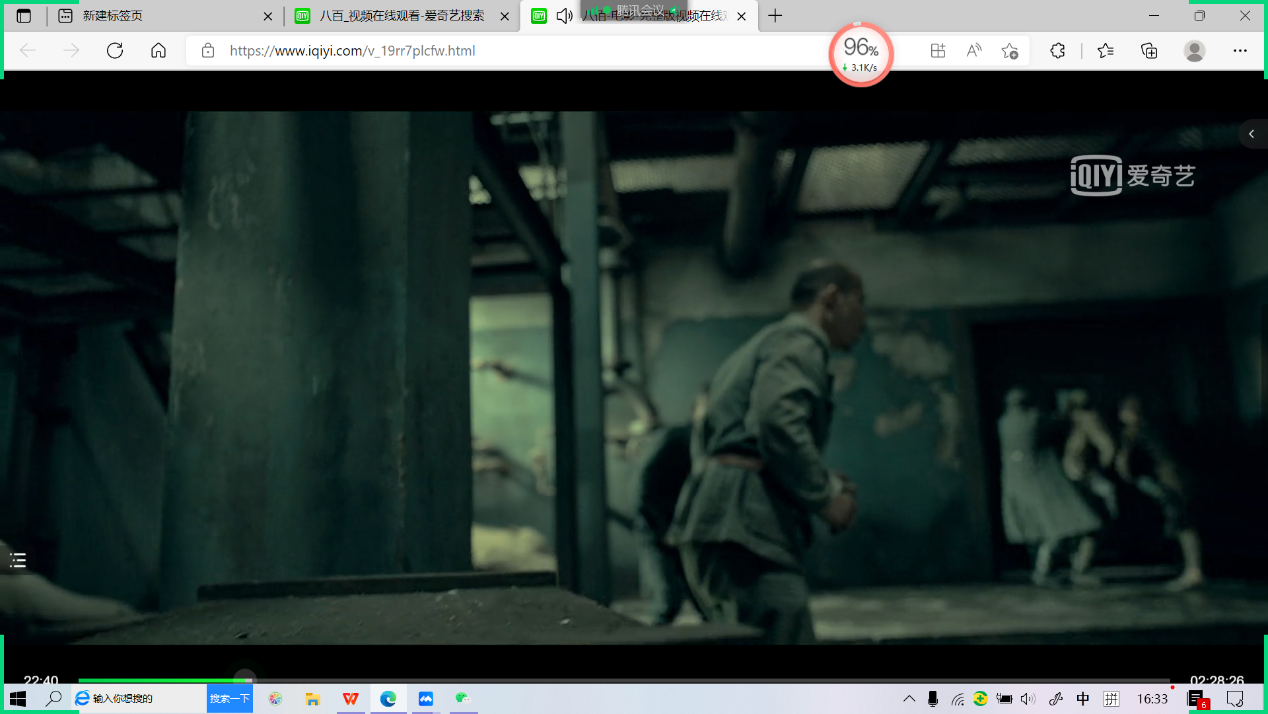Screen dimensions: 1268x714
Task: Add this page to favorites
Action: click(x=1010, y=51)
